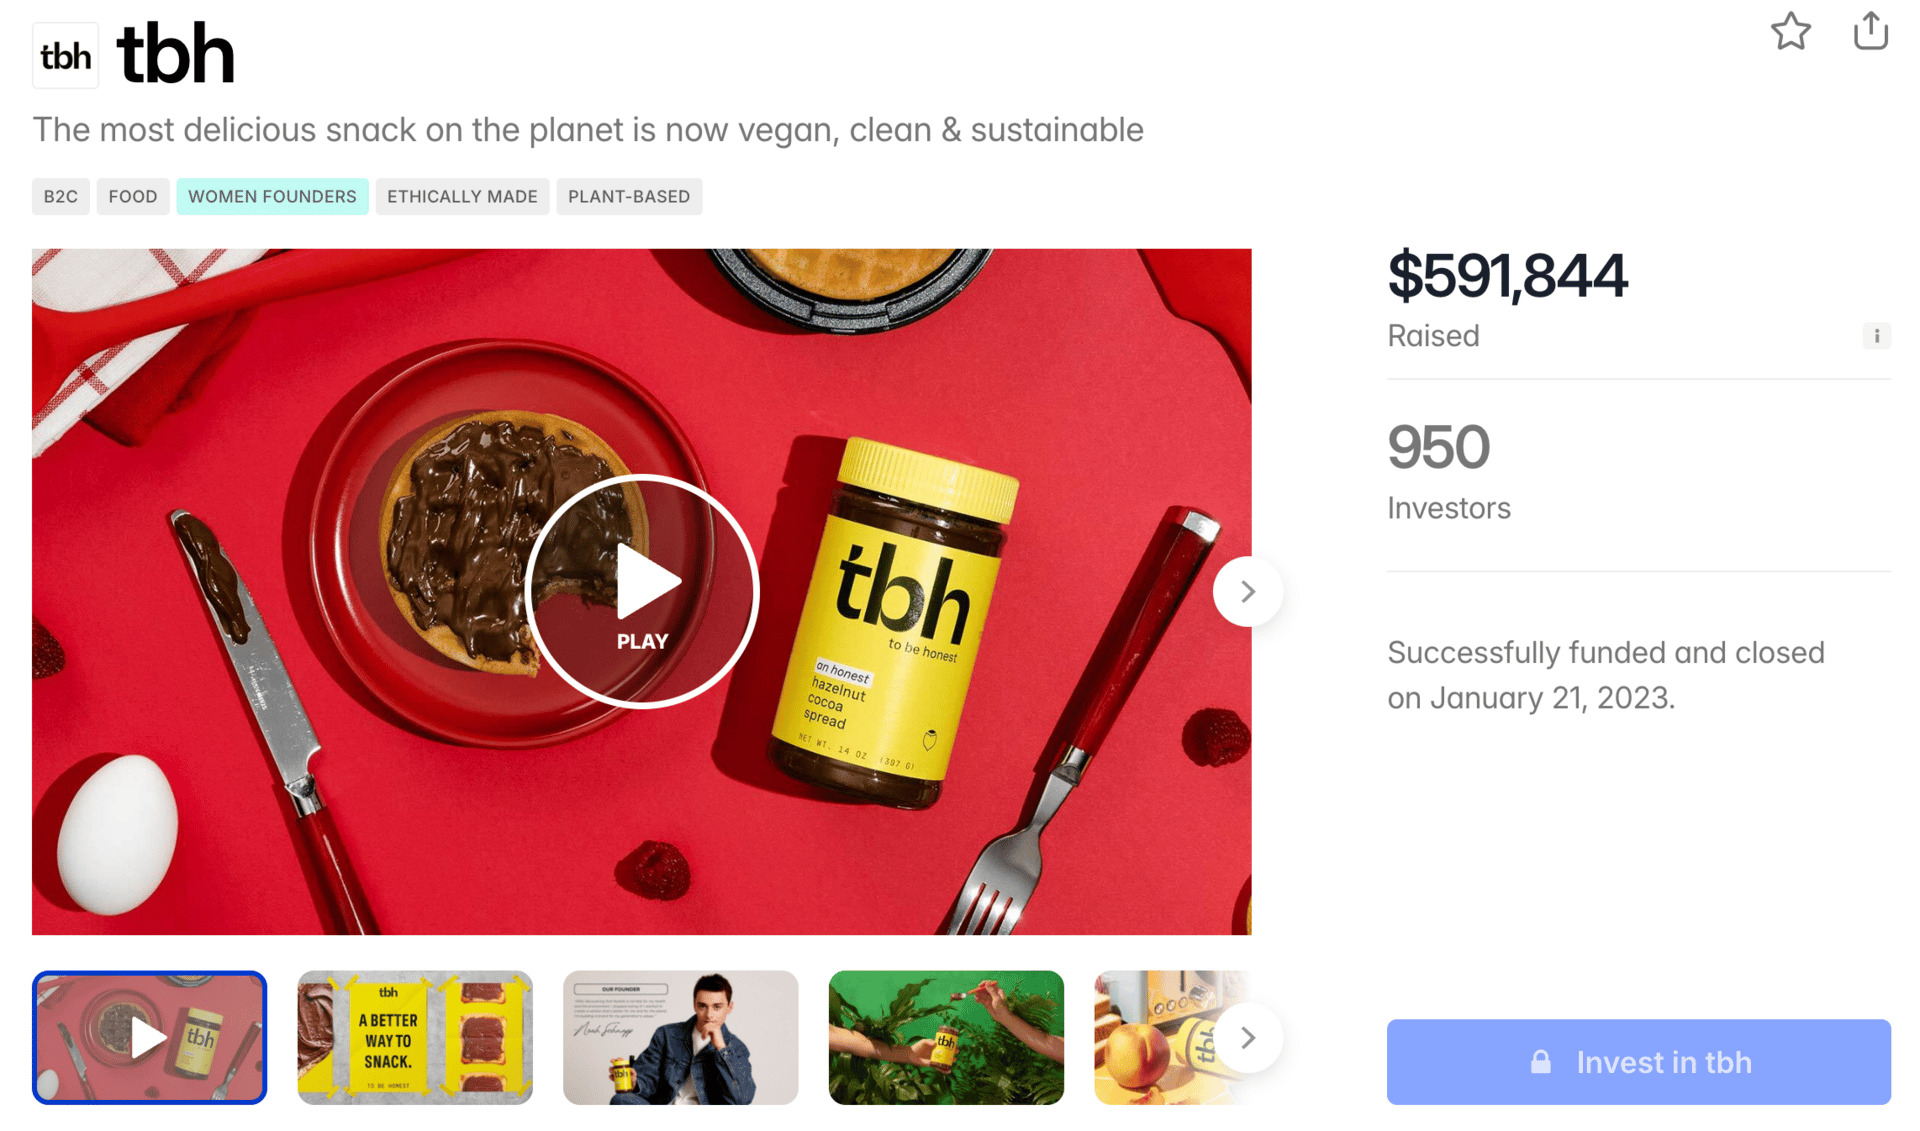
Task: Click the info icon beside Raised
Action: click(1876, 336)
